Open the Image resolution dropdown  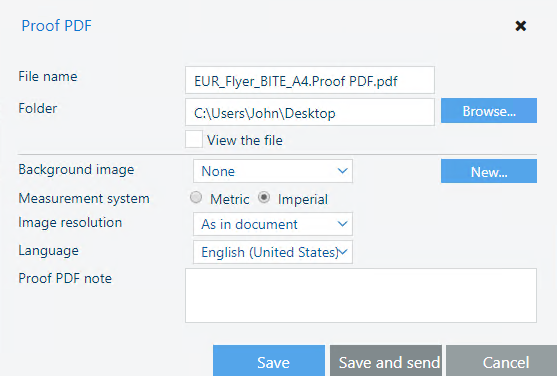(273, 224)
